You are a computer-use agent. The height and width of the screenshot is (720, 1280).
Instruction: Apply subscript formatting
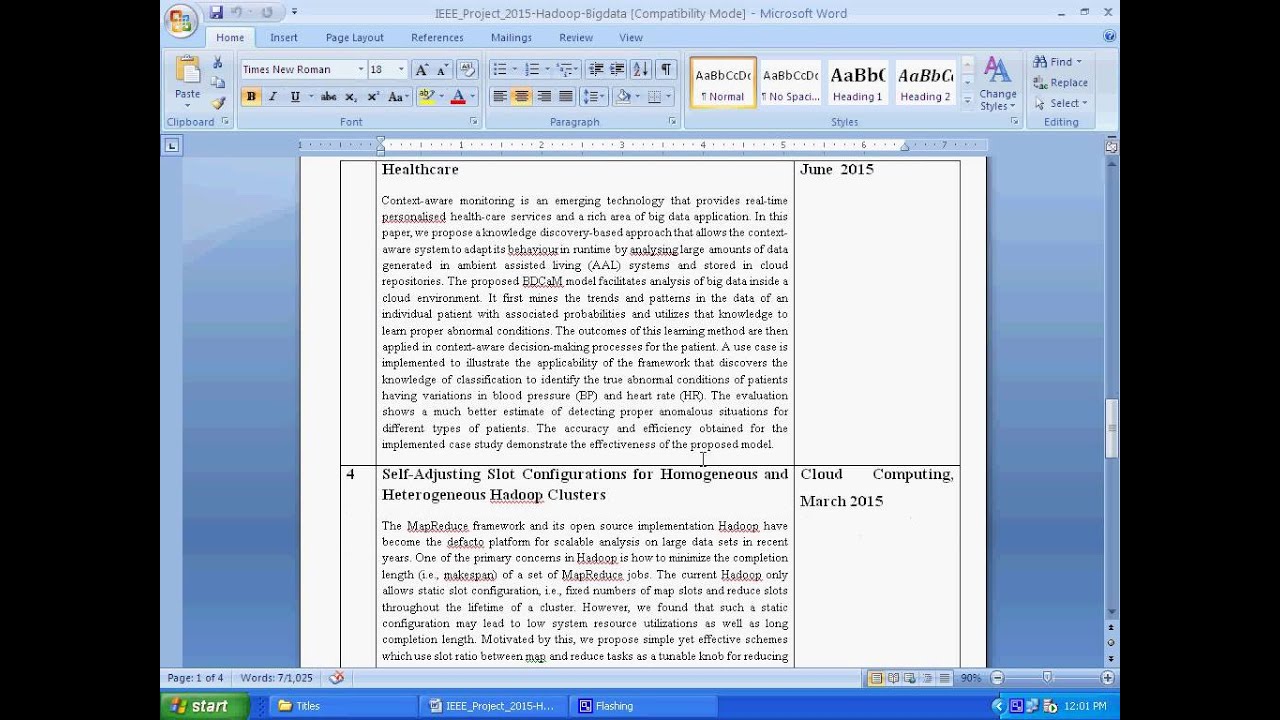pos(351,97)
